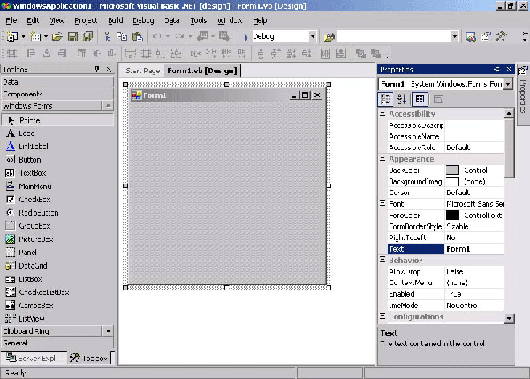
Task: Click the BackgroundImage preview swatch
Action: click(x=452, y=182)
